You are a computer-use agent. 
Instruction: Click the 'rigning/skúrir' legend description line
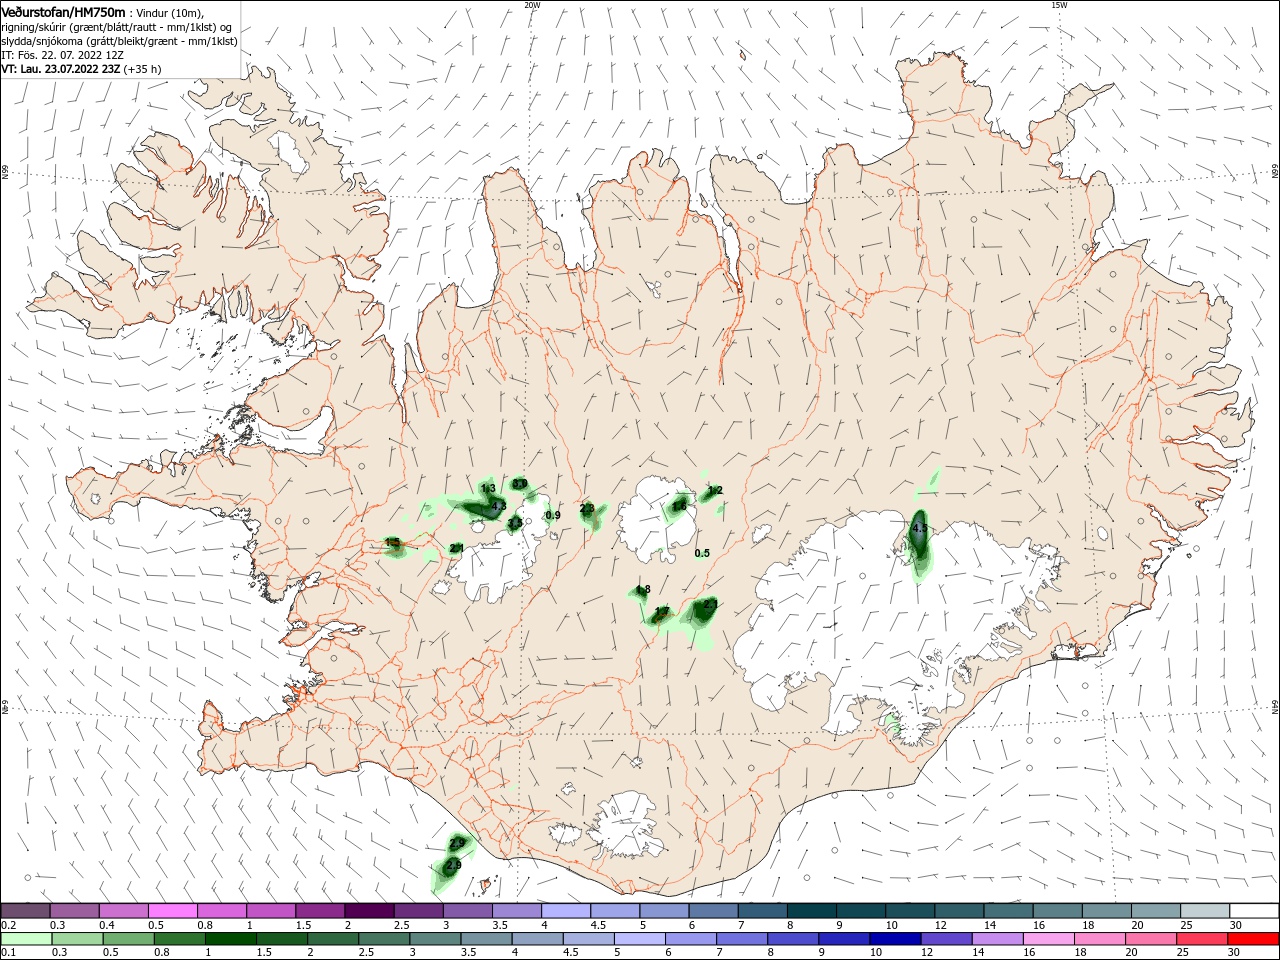[x=116, y=27]
